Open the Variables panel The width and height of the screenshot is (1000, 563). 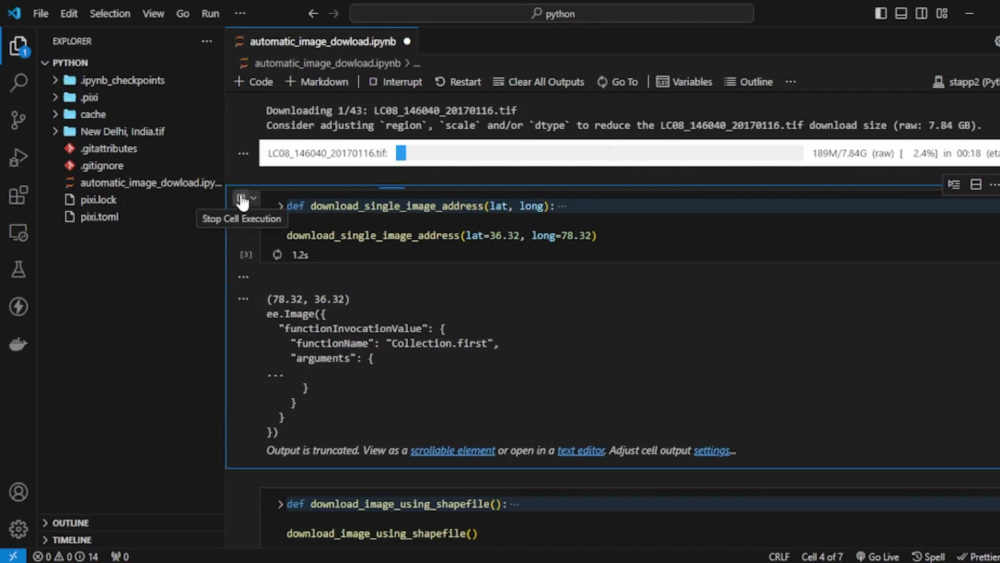[684, 82]
